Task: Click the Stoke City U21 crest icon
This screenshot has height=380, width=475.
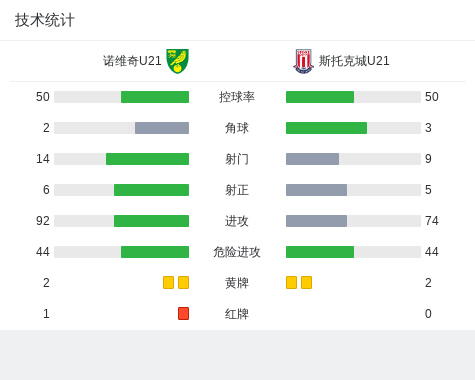Action: [303, 61]
